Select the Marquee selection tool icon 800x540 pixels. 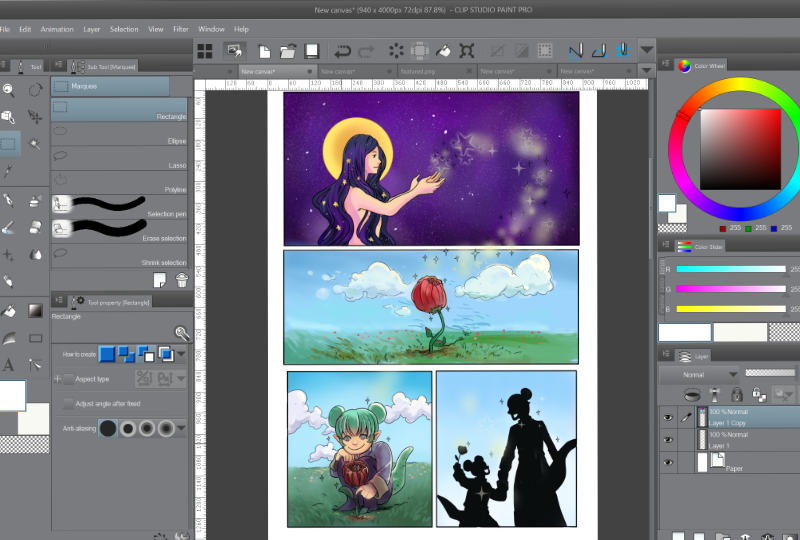[x=8, y=143]
